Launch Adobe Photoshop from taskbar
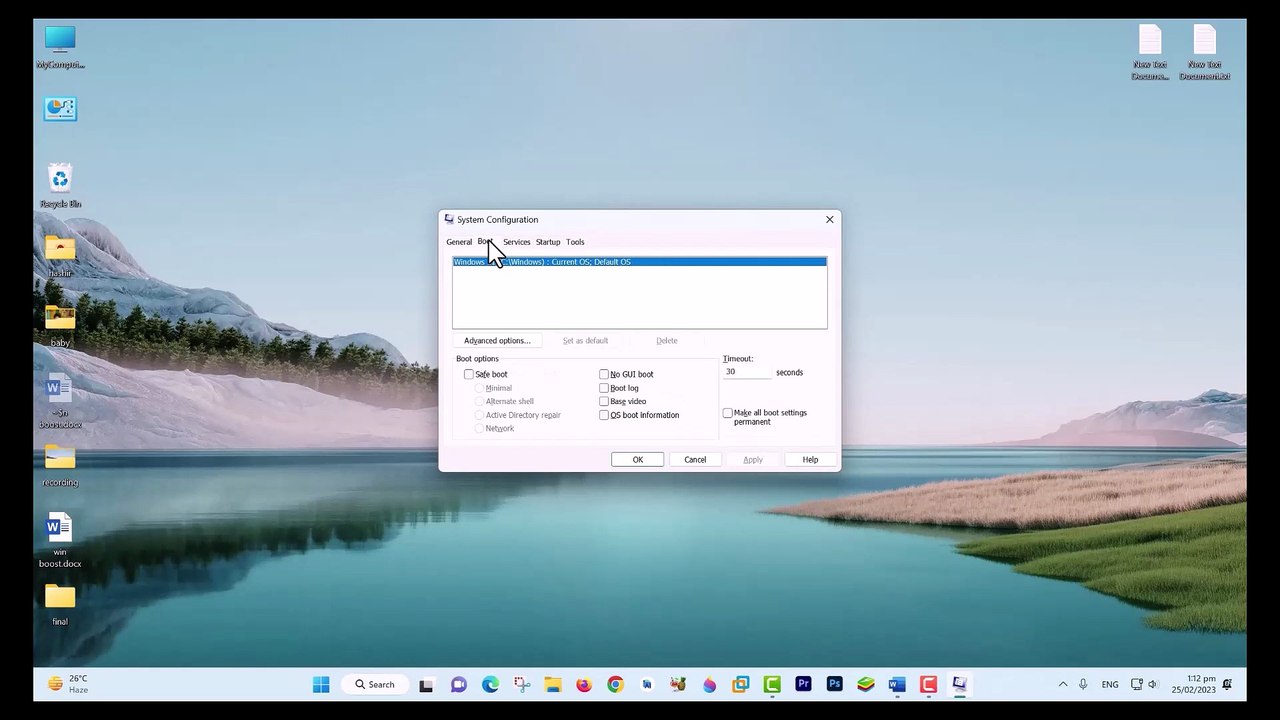This screenshot has width=1280, height=720. point(834,685)
